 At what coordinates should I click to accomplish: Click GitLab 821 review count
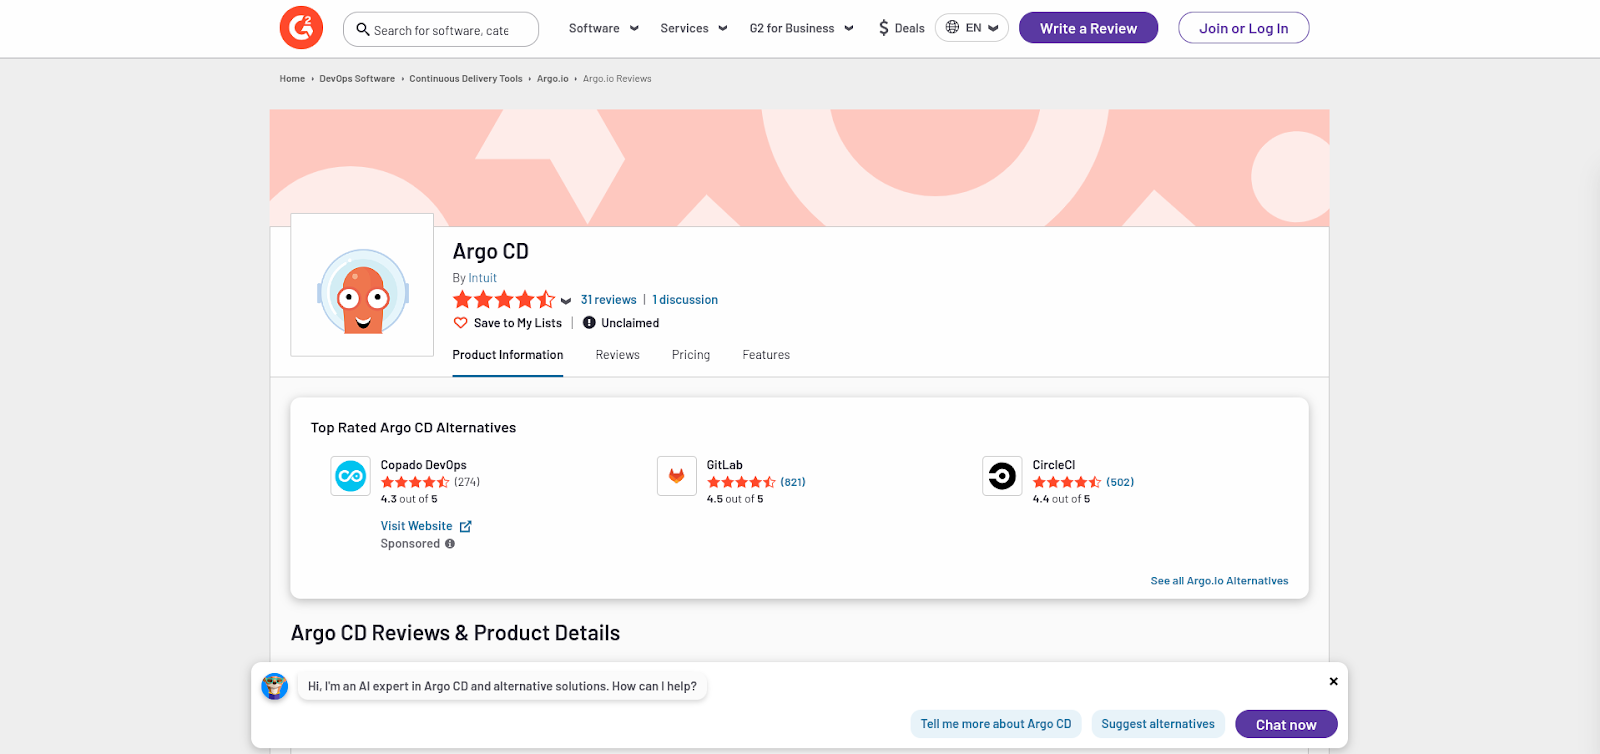click(793, 482)
